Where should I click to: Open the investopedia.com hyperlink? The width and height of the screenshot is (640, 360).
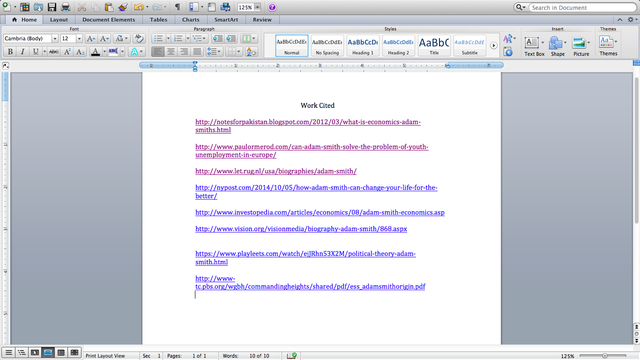(x=320, y=212)
